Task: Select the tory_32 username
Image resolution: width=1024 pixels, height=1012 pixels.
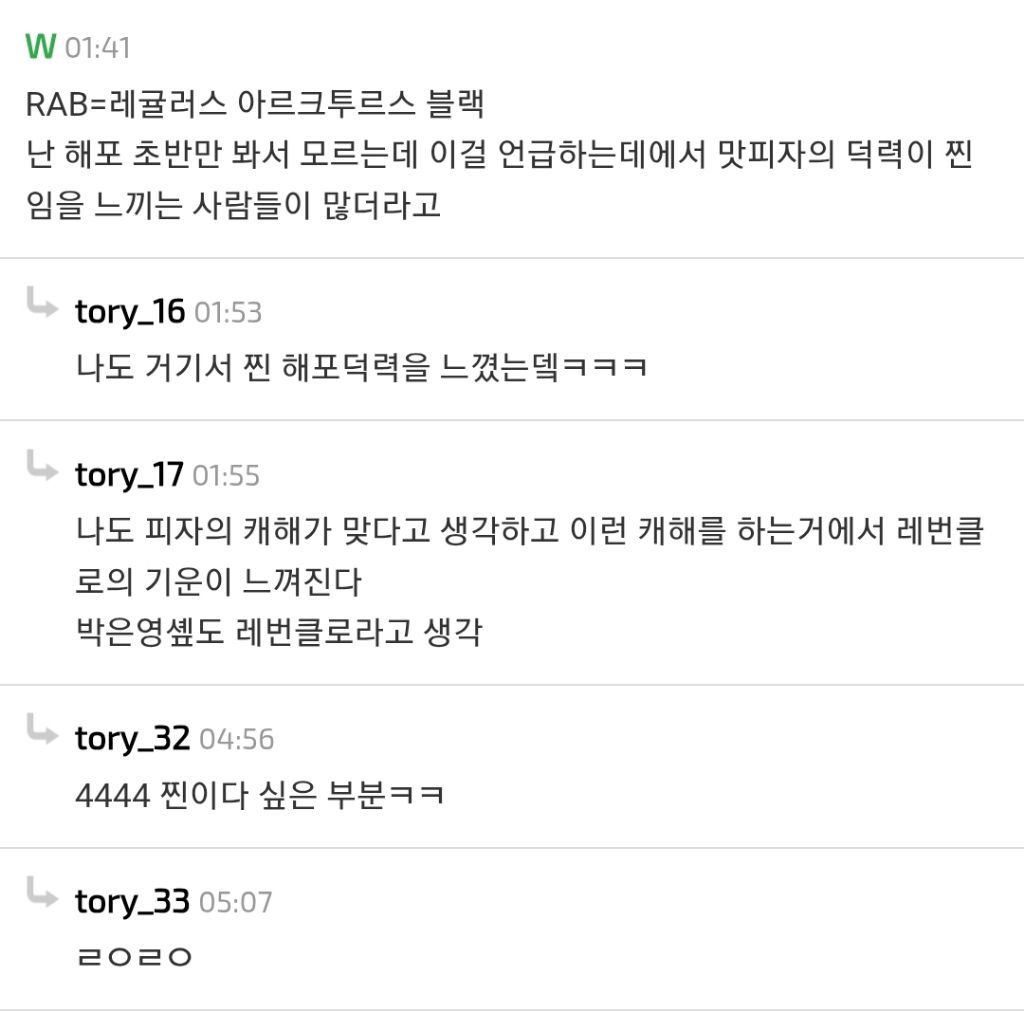Action: point(132,739)
